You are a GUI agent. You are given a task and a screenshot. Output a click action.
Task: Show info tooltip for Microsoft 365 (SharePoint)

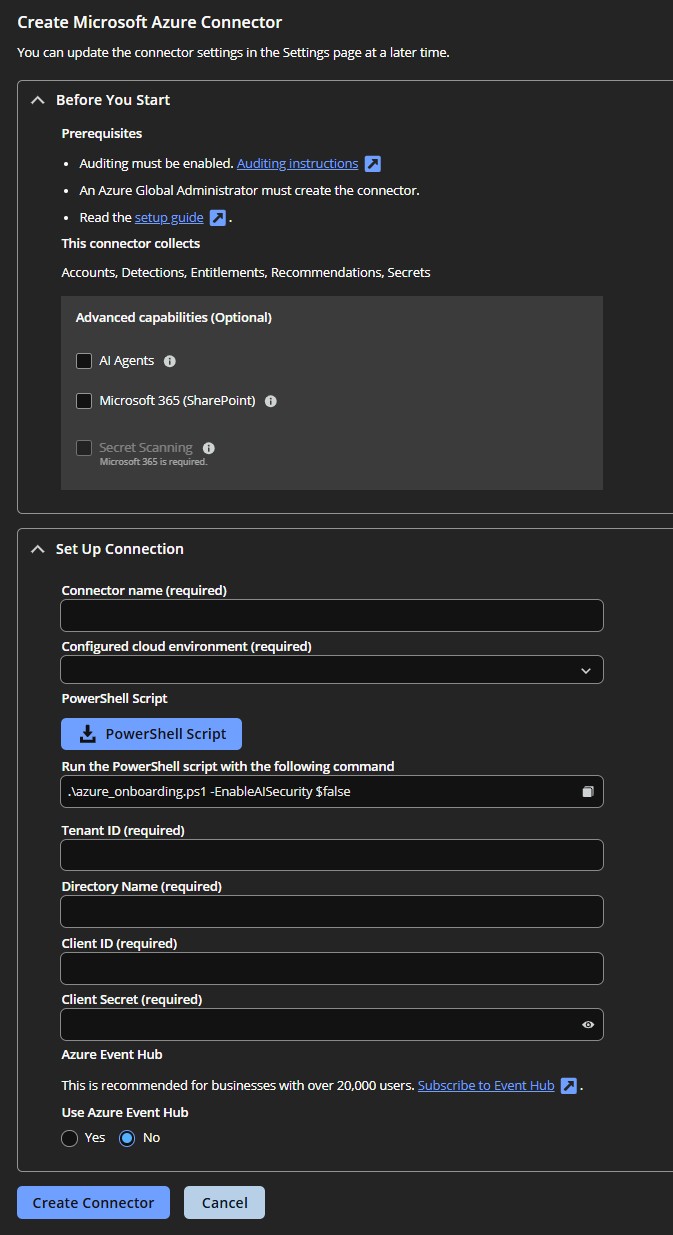point(271,401)
